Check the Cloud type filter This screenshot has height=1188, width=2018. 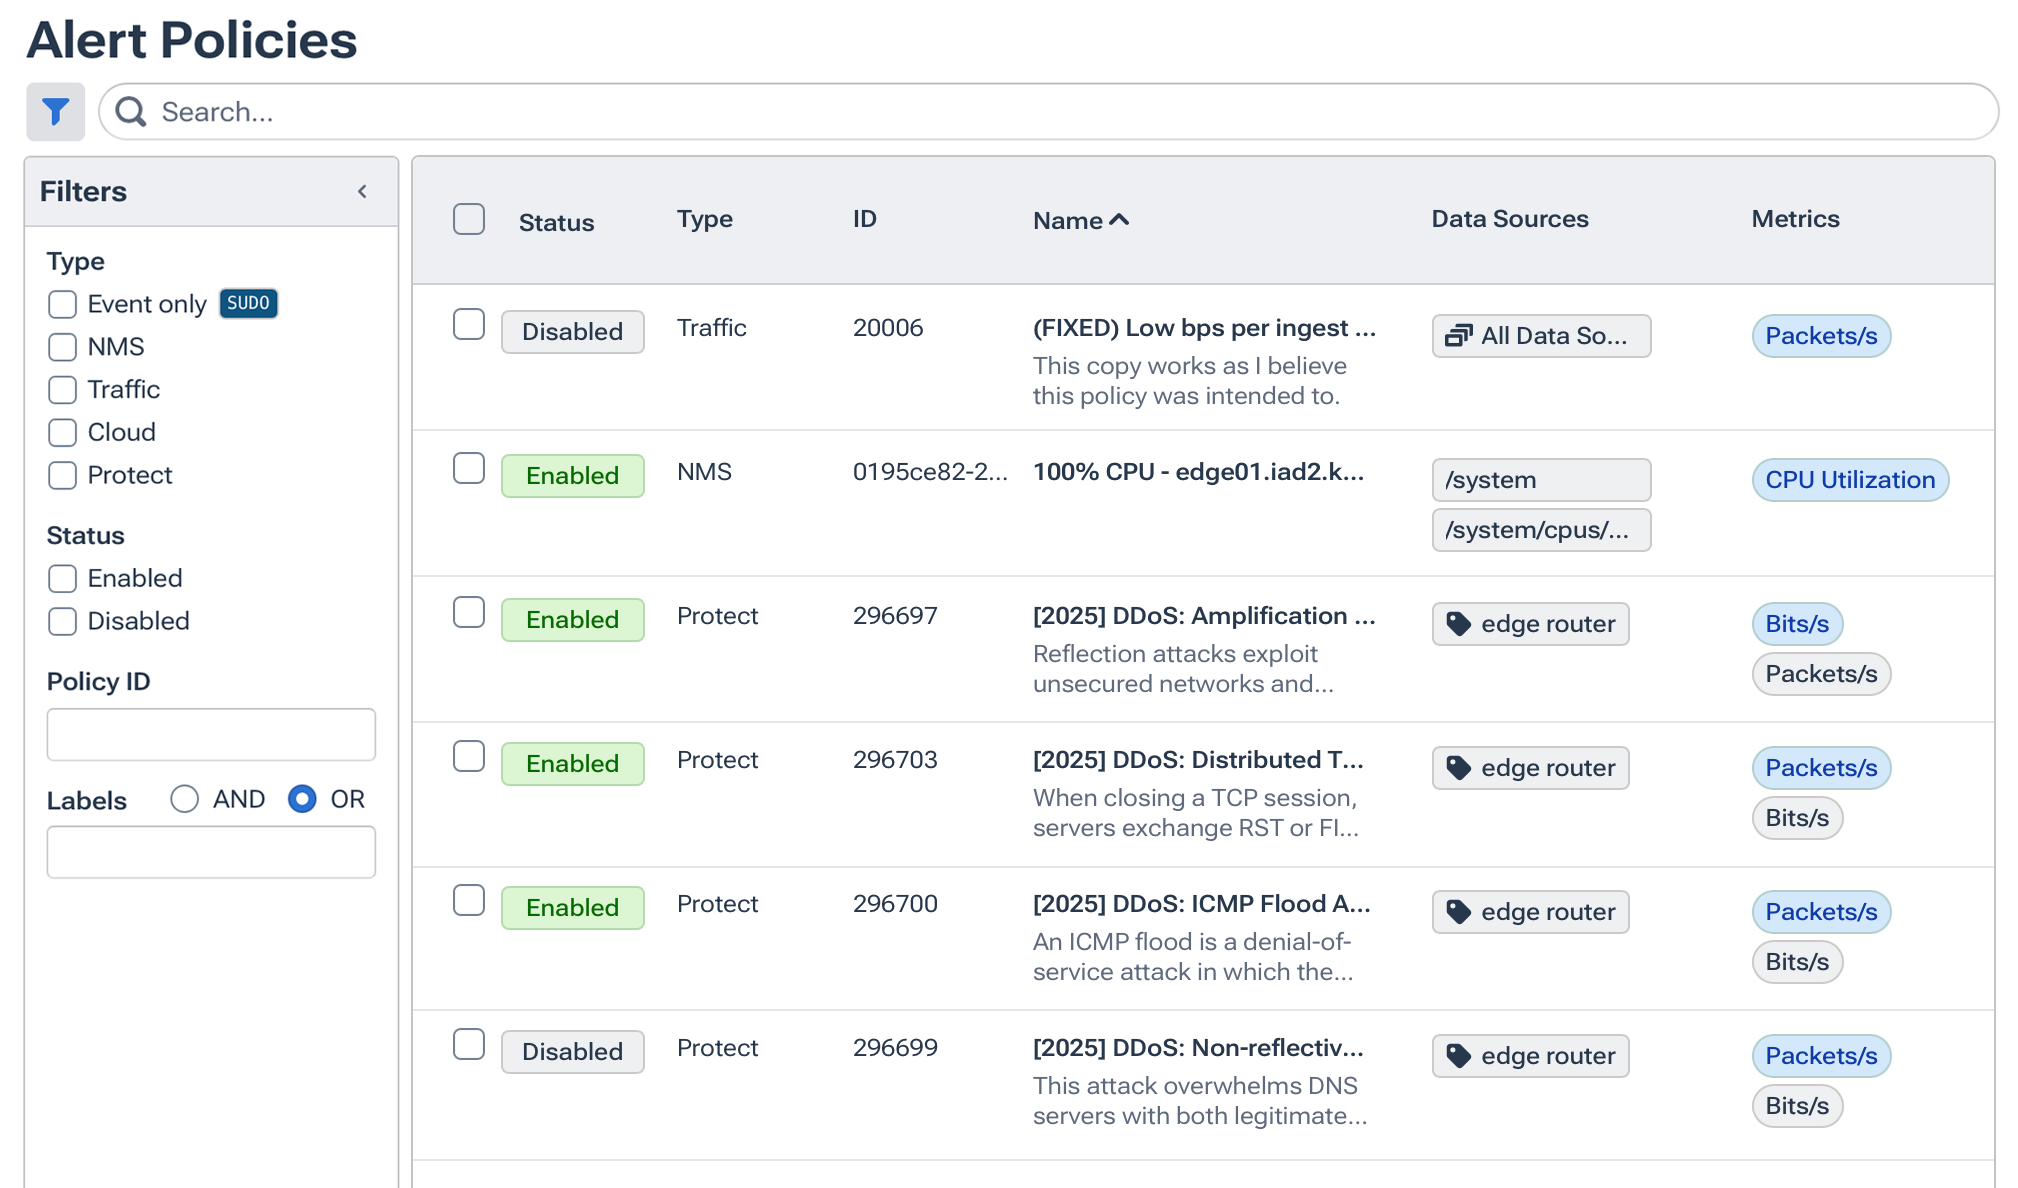coord(62,432)
